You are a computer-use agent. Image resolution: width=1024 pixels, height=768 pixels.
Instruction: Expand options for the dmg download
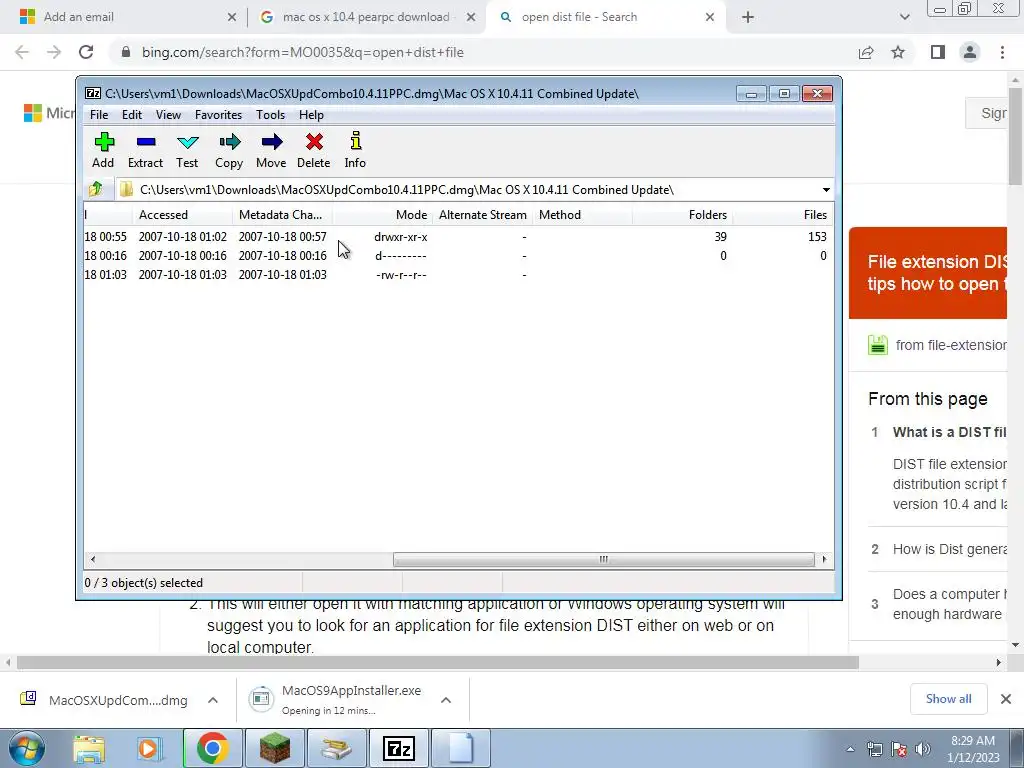pos(213,700)
